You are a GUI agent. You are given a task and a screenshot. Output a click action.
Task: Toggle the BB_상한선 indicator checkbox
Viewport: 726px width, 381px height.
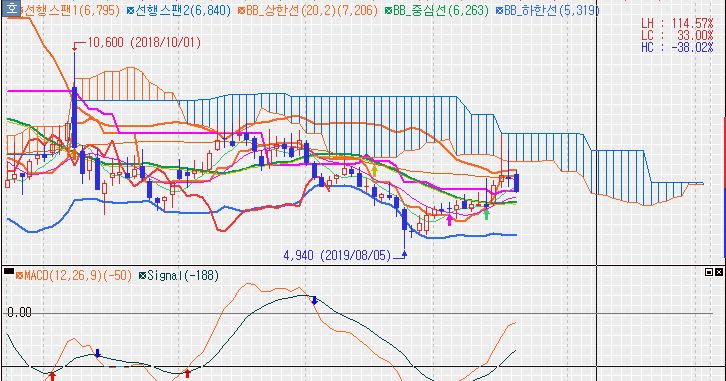point(241,10)
